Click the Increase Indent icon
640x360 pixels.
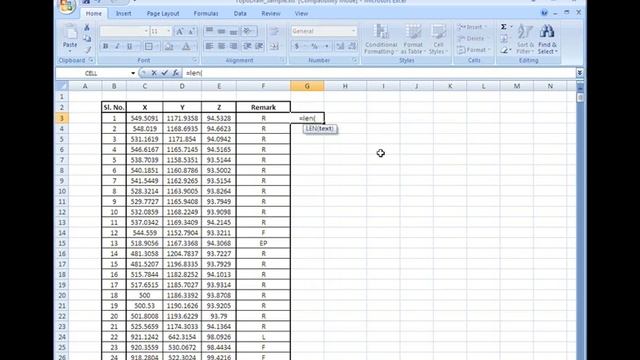259,47
